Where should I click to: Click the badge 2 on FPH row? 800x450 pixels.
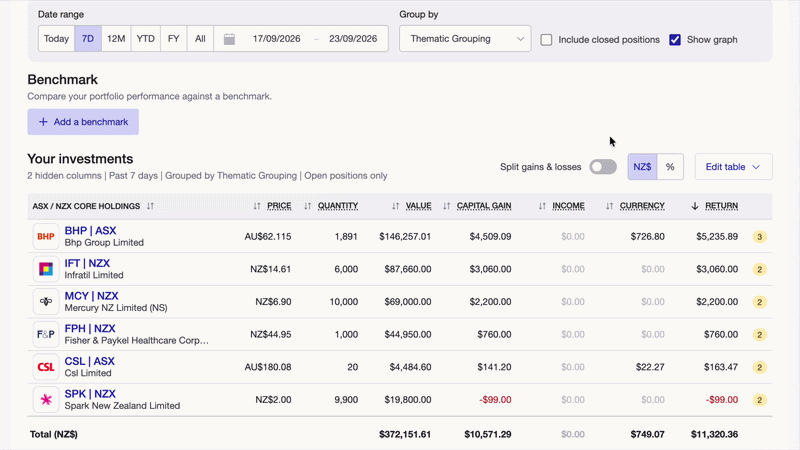(x=759, y=335)
